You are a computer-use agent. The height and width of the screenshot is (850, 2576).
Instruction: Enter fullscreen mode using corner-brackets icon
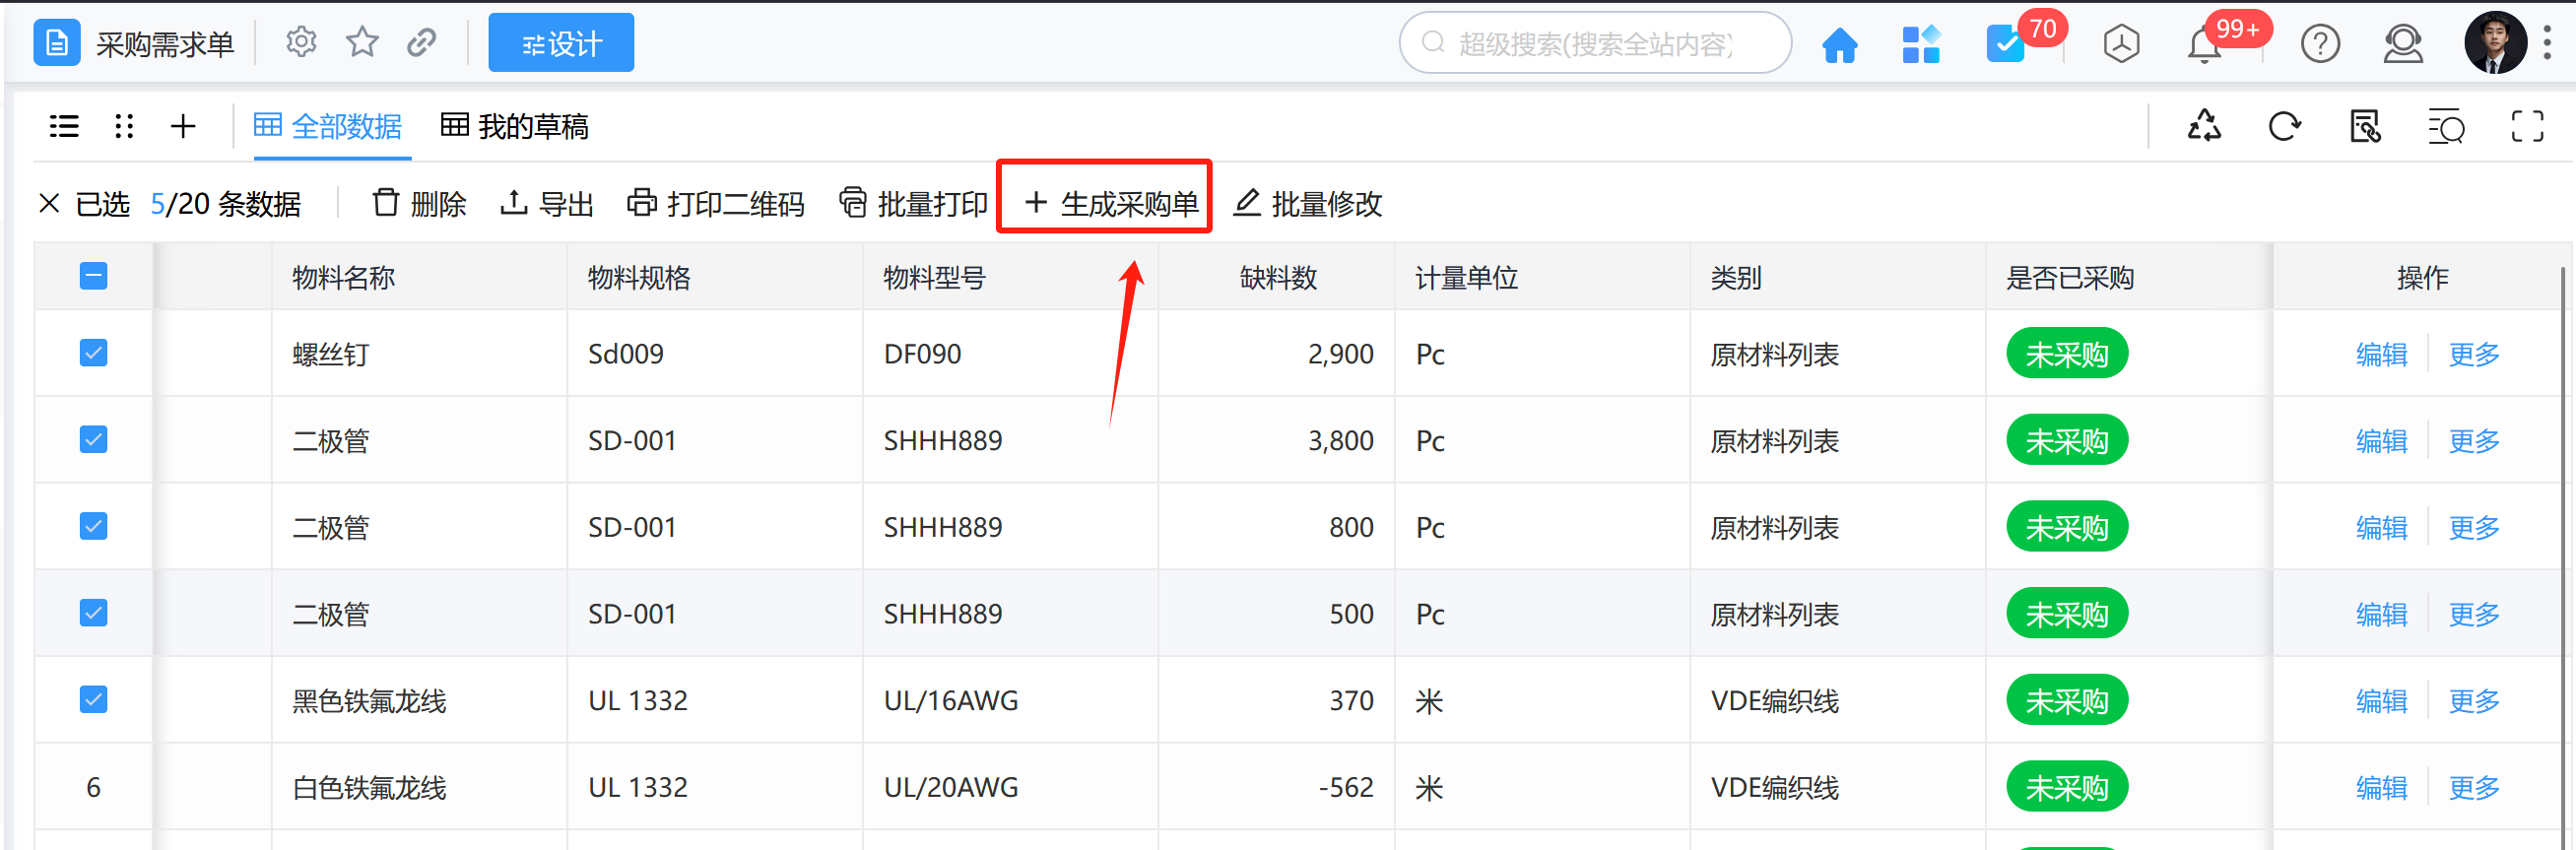point(2527,127)
